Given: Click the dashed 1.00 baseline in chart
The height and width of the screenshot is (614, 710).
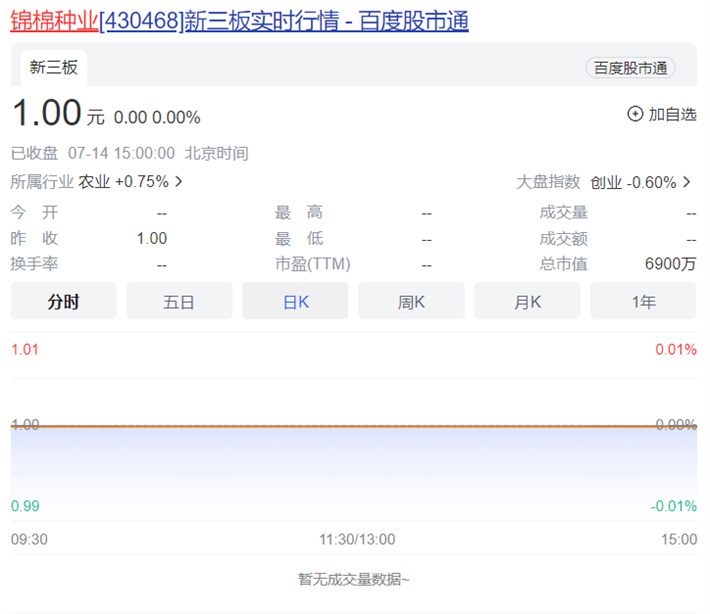Looking at the screenshot, I should pyautogui.click(x=350, y=426).
